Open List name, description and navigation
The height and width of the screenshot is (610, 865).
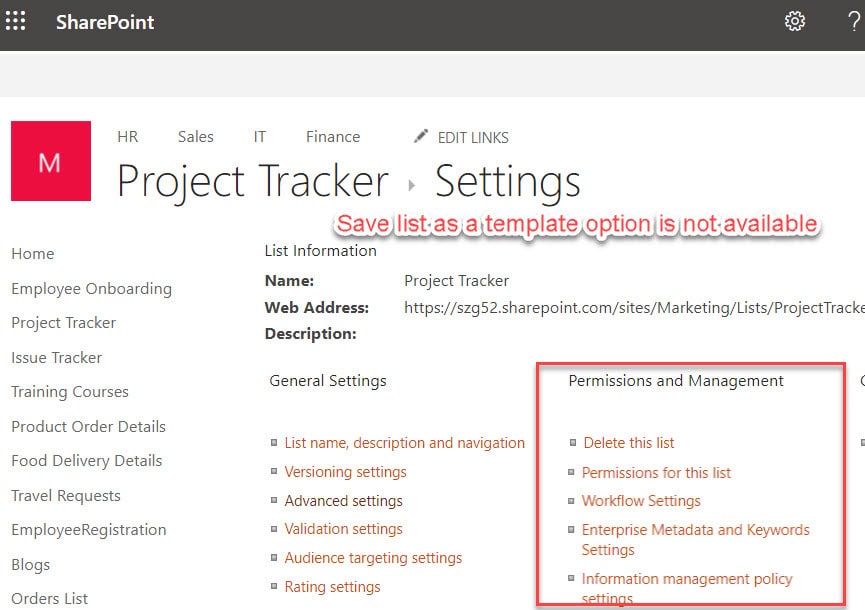click(404, 443)
